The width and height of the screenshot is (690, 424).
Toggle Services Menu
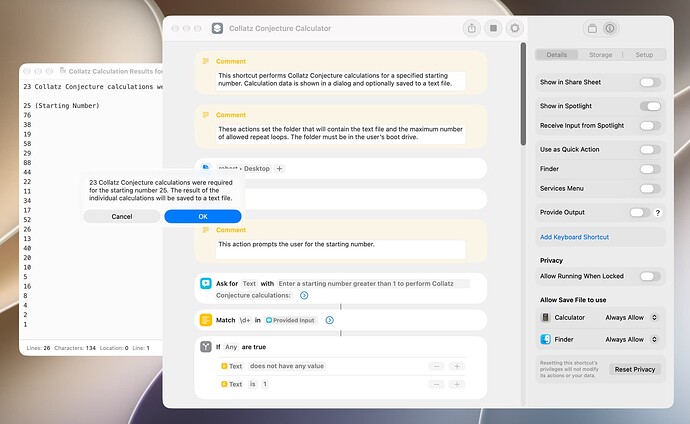point(650,189)
